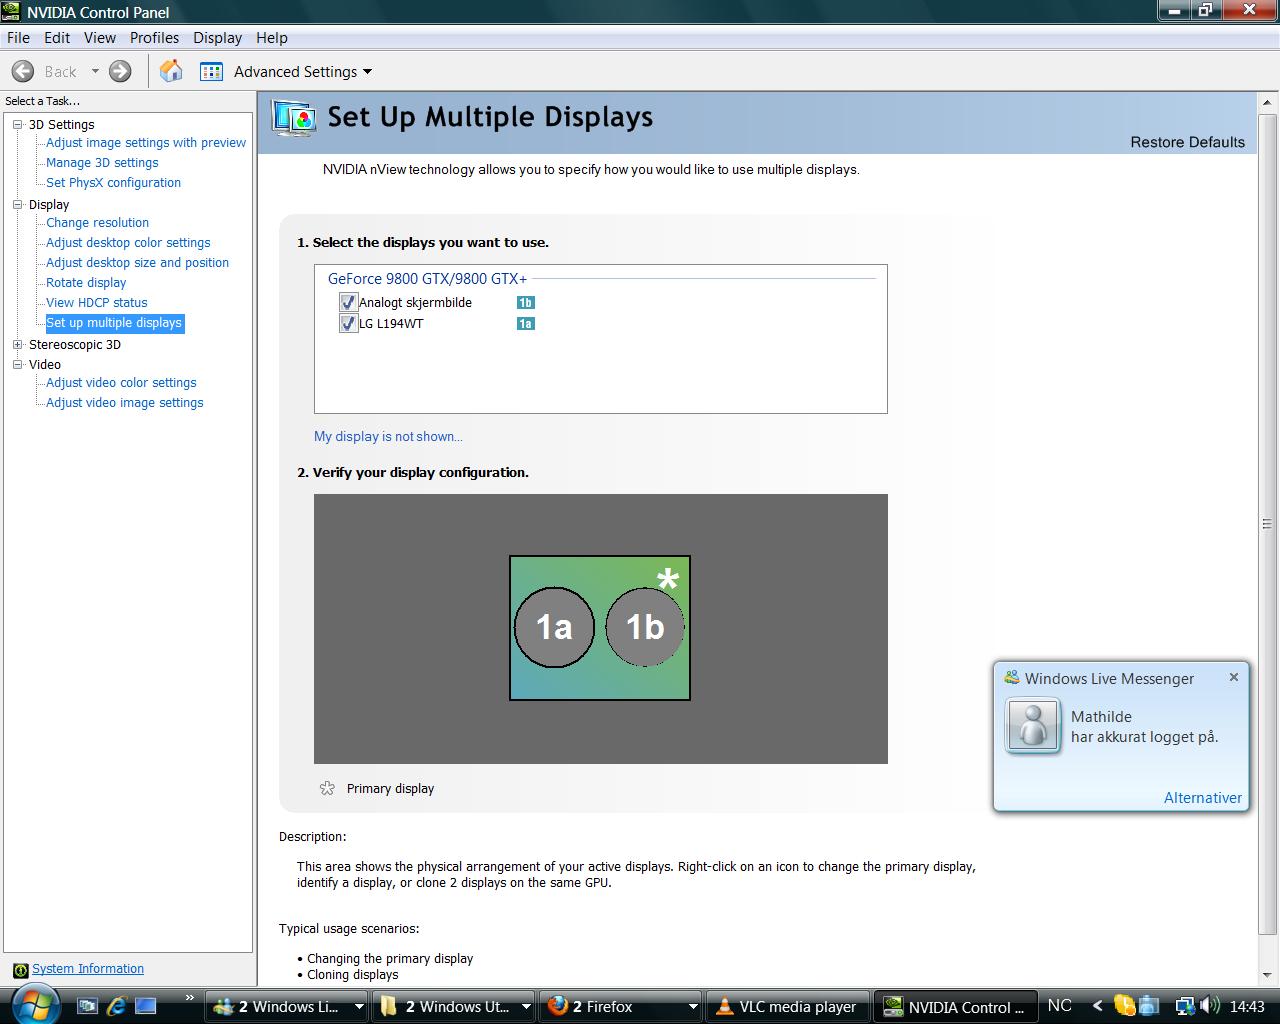
Task: Open Adjust image settings with preview
Action: (146, 143)
